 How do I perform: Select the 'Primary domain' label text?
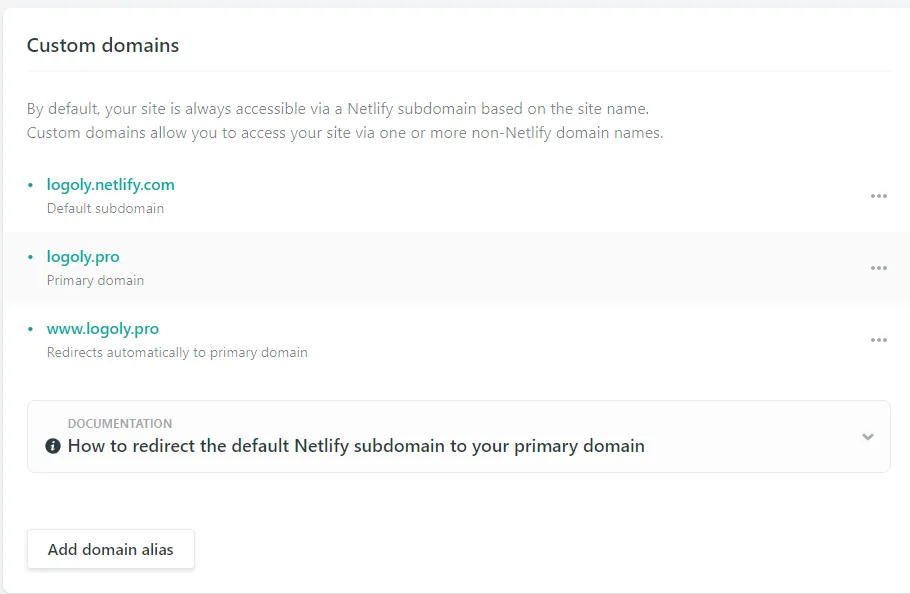coord(95,281)
